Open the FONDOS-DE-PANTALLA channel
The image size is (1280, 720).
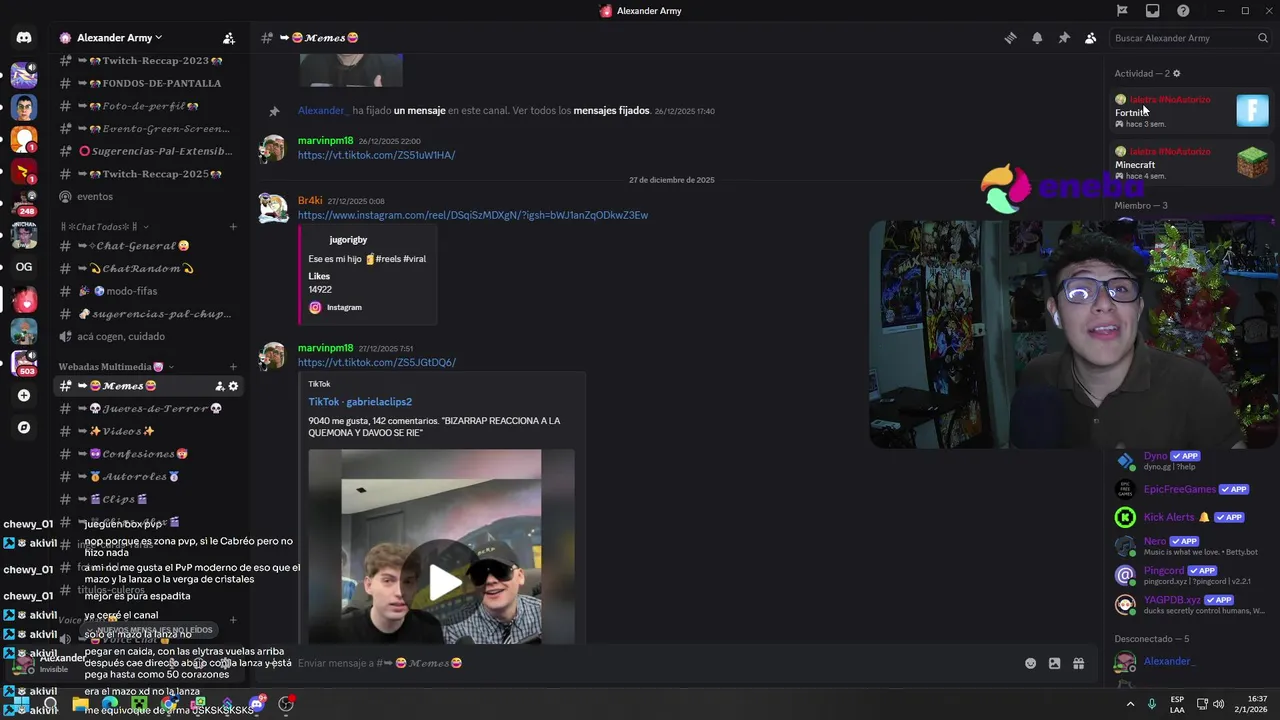(x=148, y=83)
